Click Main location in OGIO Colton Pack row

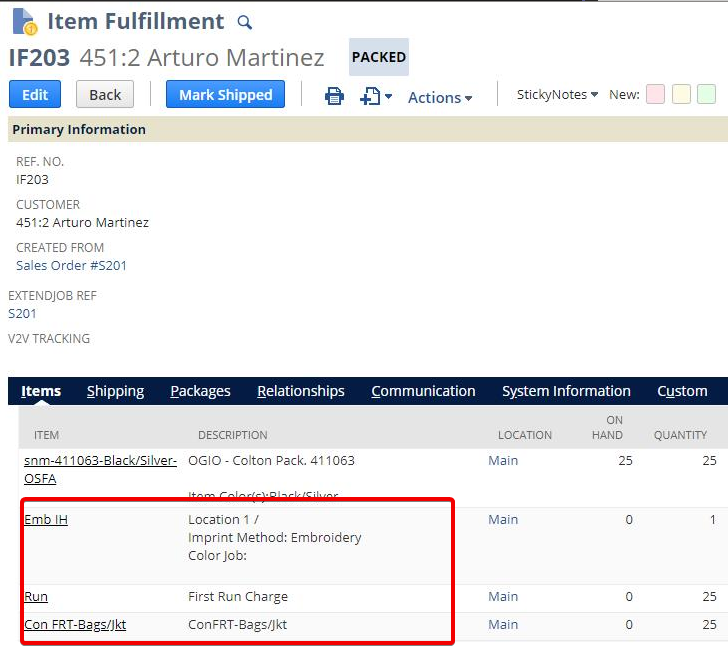503,461
